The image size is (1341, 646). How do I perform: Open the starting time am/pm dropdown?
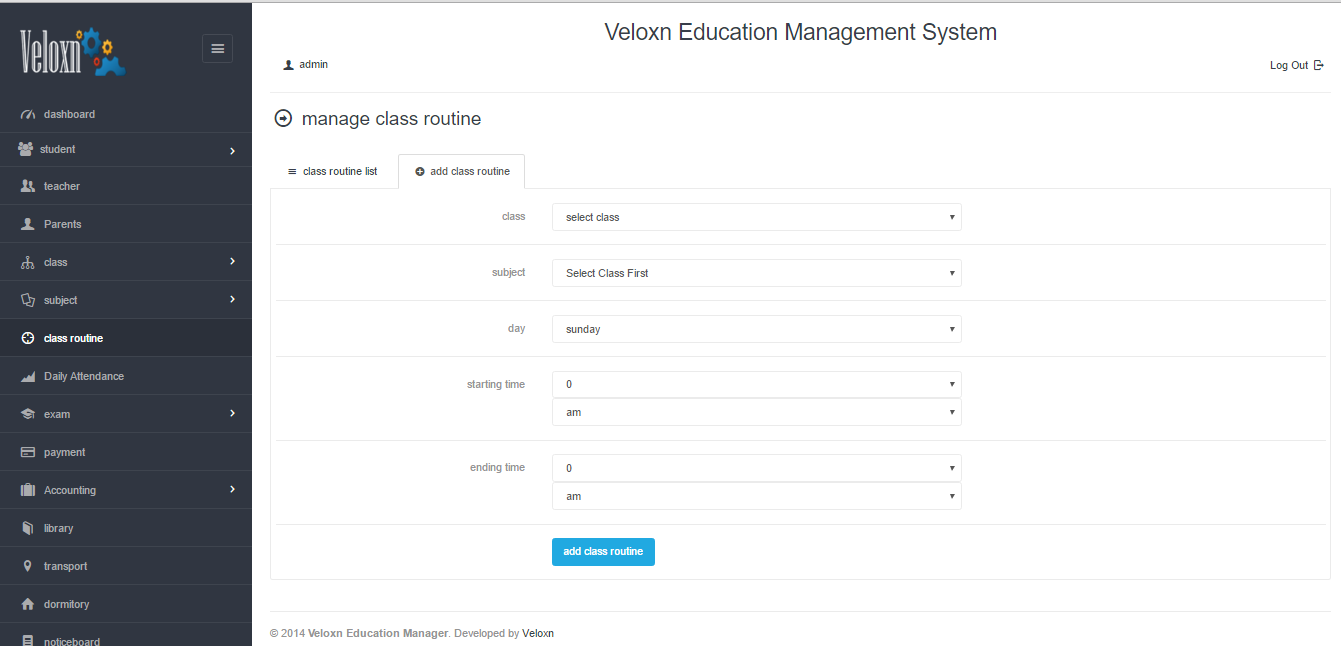click(x=756, y=412)
